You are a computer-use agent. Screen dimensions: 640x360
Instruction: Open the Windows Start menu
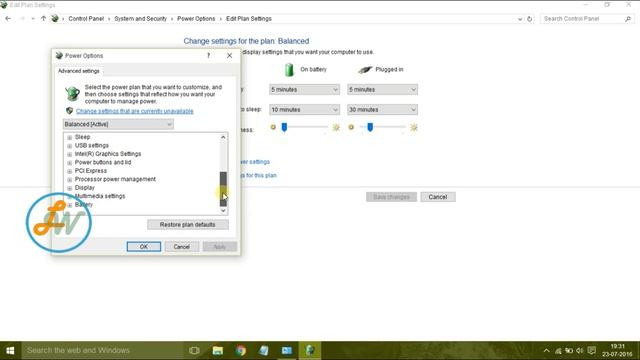point(10,351)
